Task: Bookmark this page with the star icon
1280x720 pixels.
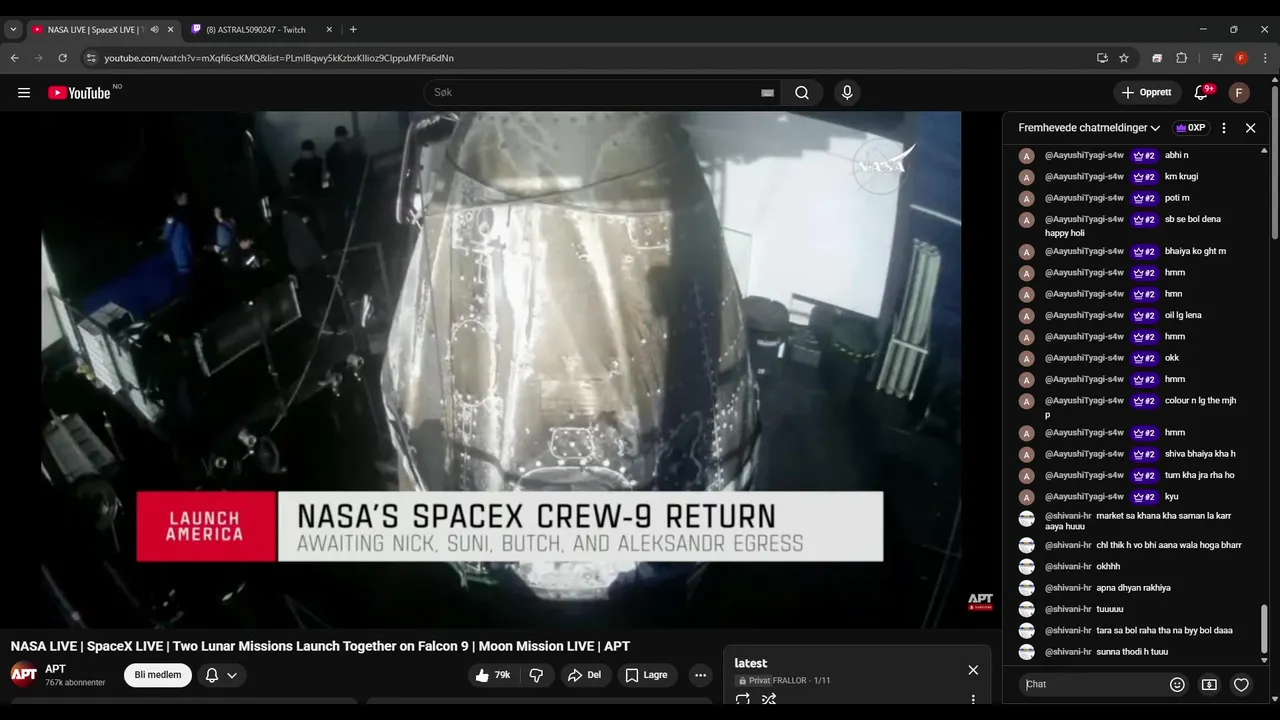Action: [1124, 58]
